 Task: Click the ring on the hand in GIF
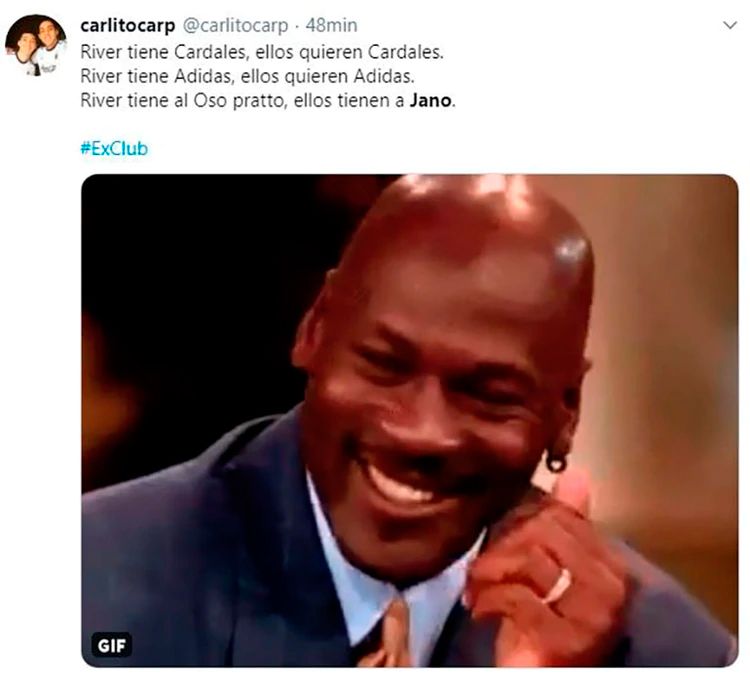(559, 586)
